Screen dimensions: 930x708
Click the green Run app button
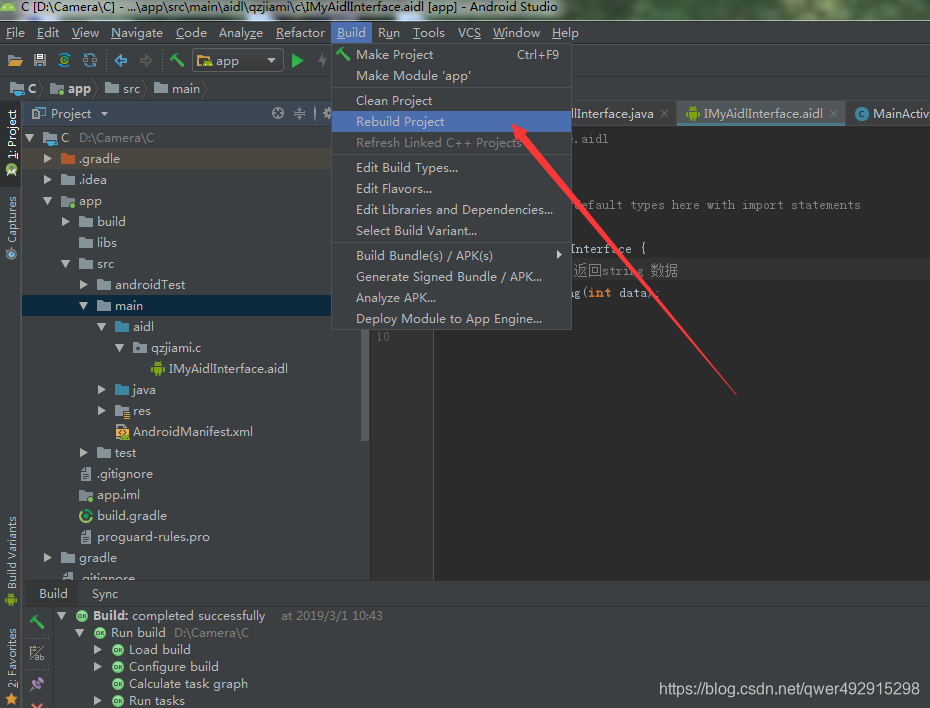click(298, 60)
